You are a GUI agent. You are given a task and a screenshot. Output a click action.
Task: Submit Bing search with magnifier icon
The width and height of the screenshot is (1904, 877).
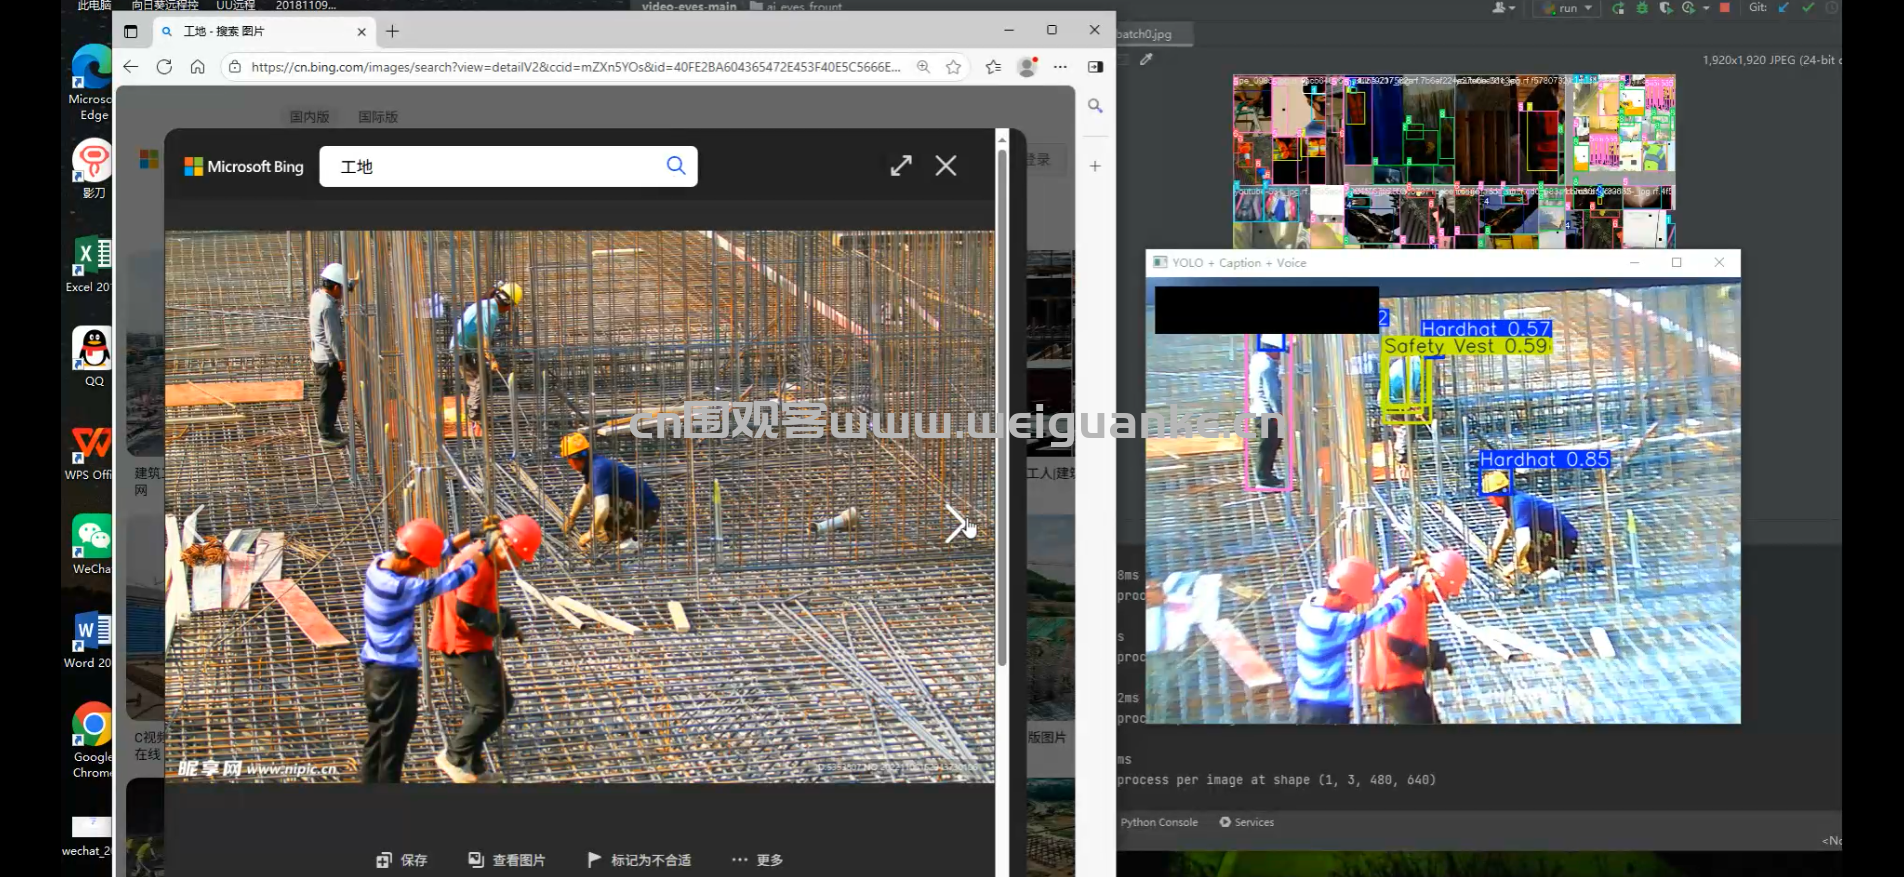coord(676,166)
